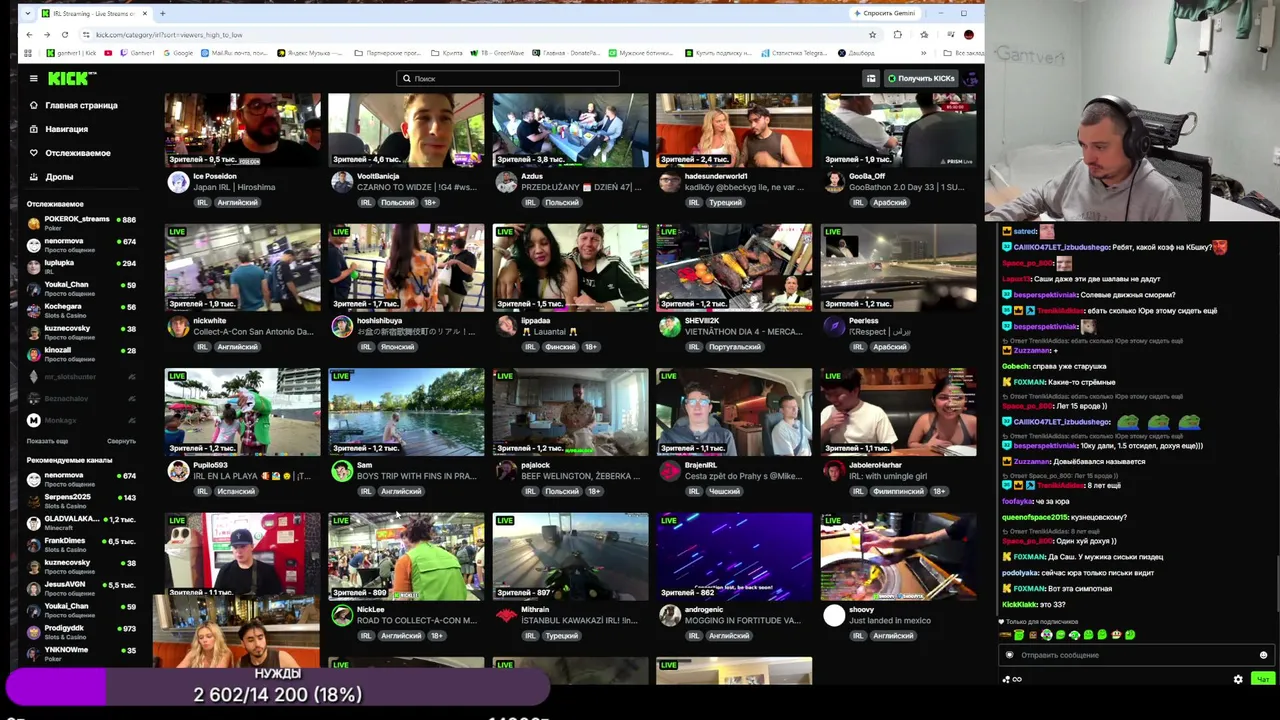Click the Японский tag under hoshiishibuya
The image size is (1280, 720).
398,347
